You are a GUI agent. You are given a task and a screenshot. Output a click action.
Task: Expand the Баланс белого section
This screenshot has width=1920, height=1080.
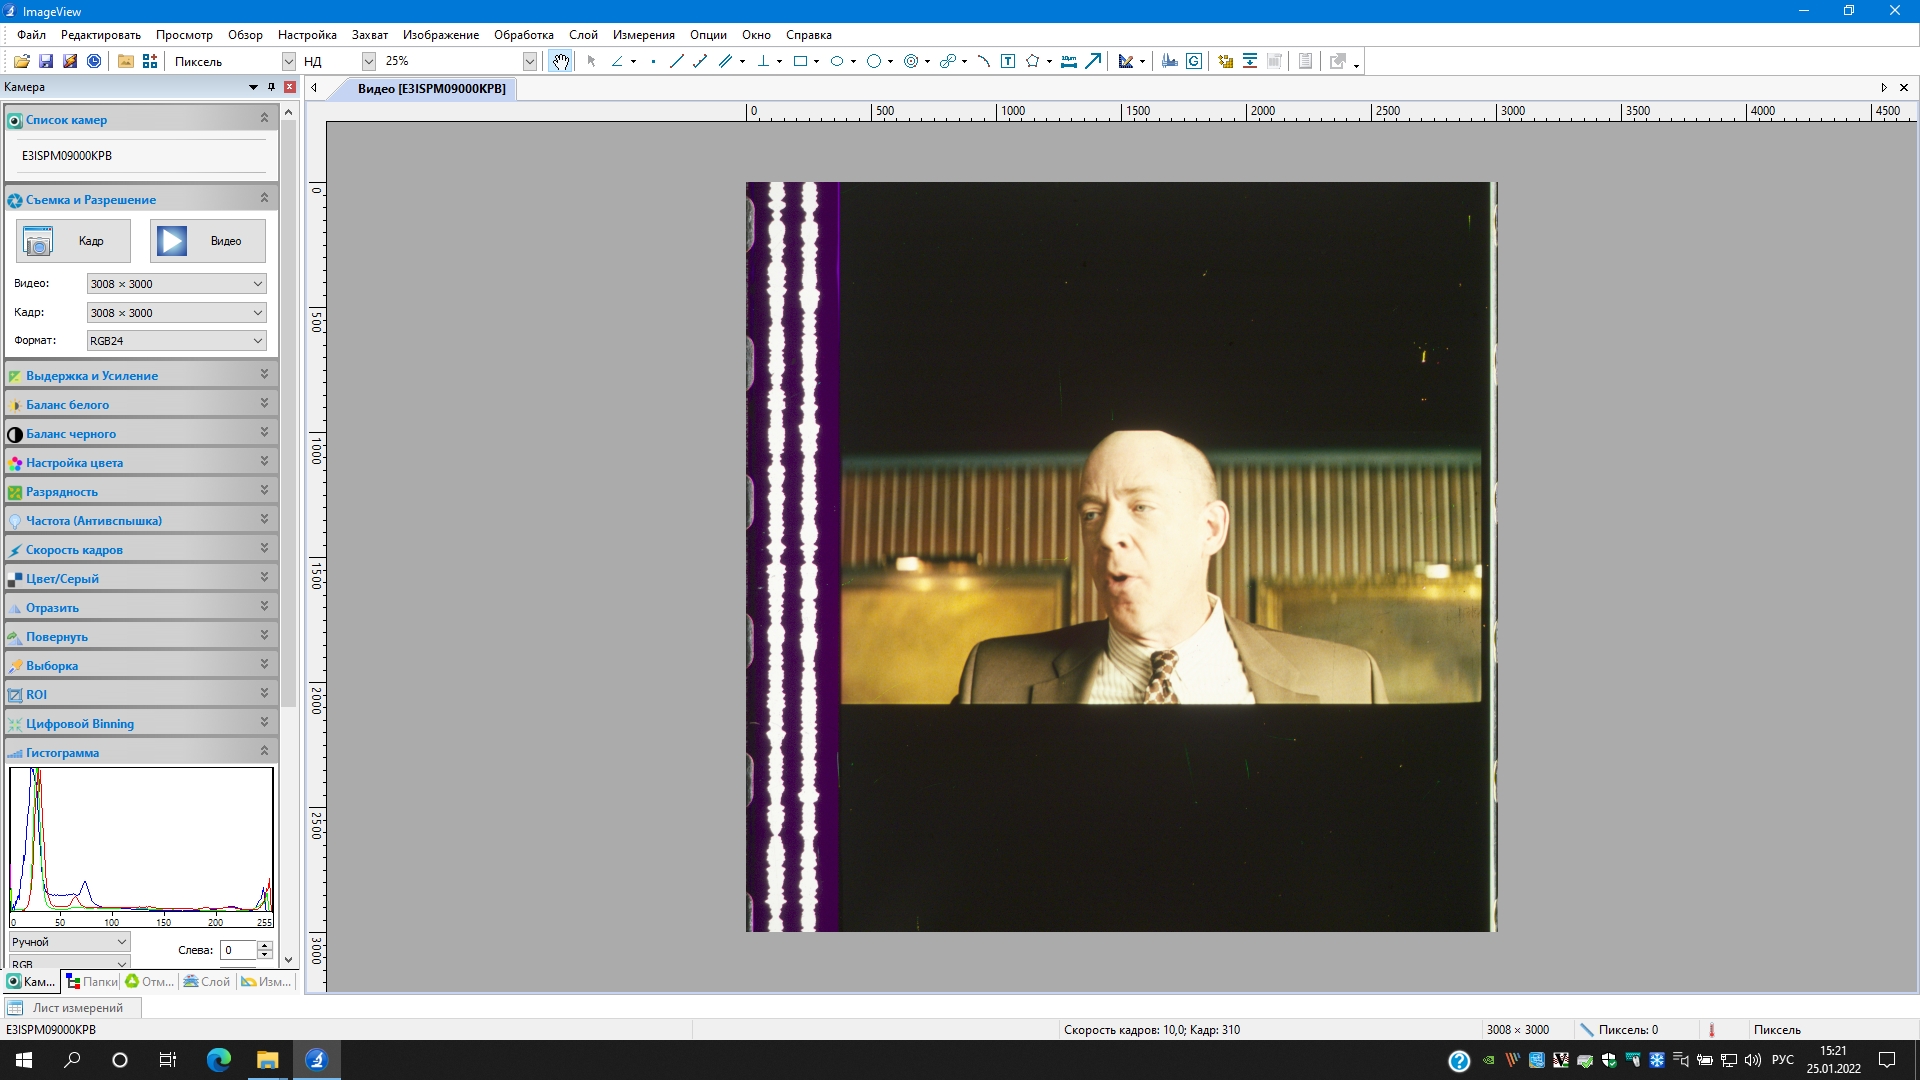click(264, 404)
